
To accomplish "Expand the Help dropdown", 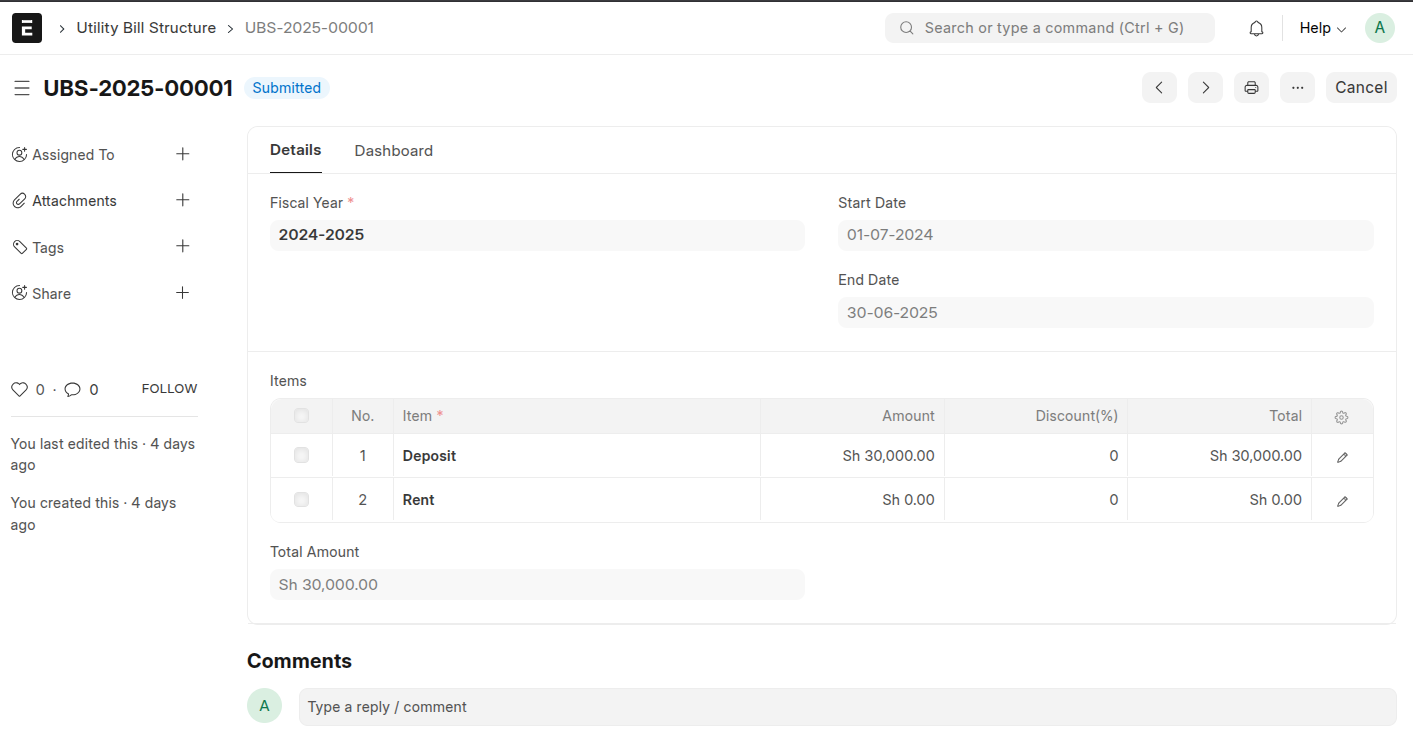I will click(x=1323, y=28).
